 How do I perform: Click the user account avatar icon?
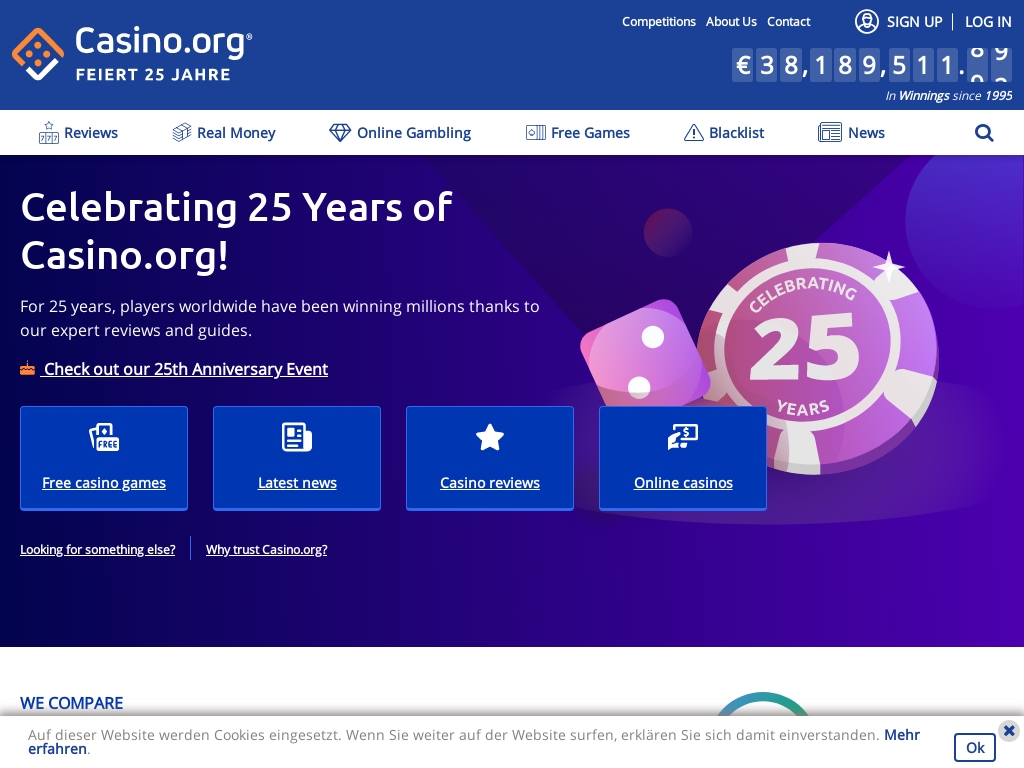(x=867, y=22)
